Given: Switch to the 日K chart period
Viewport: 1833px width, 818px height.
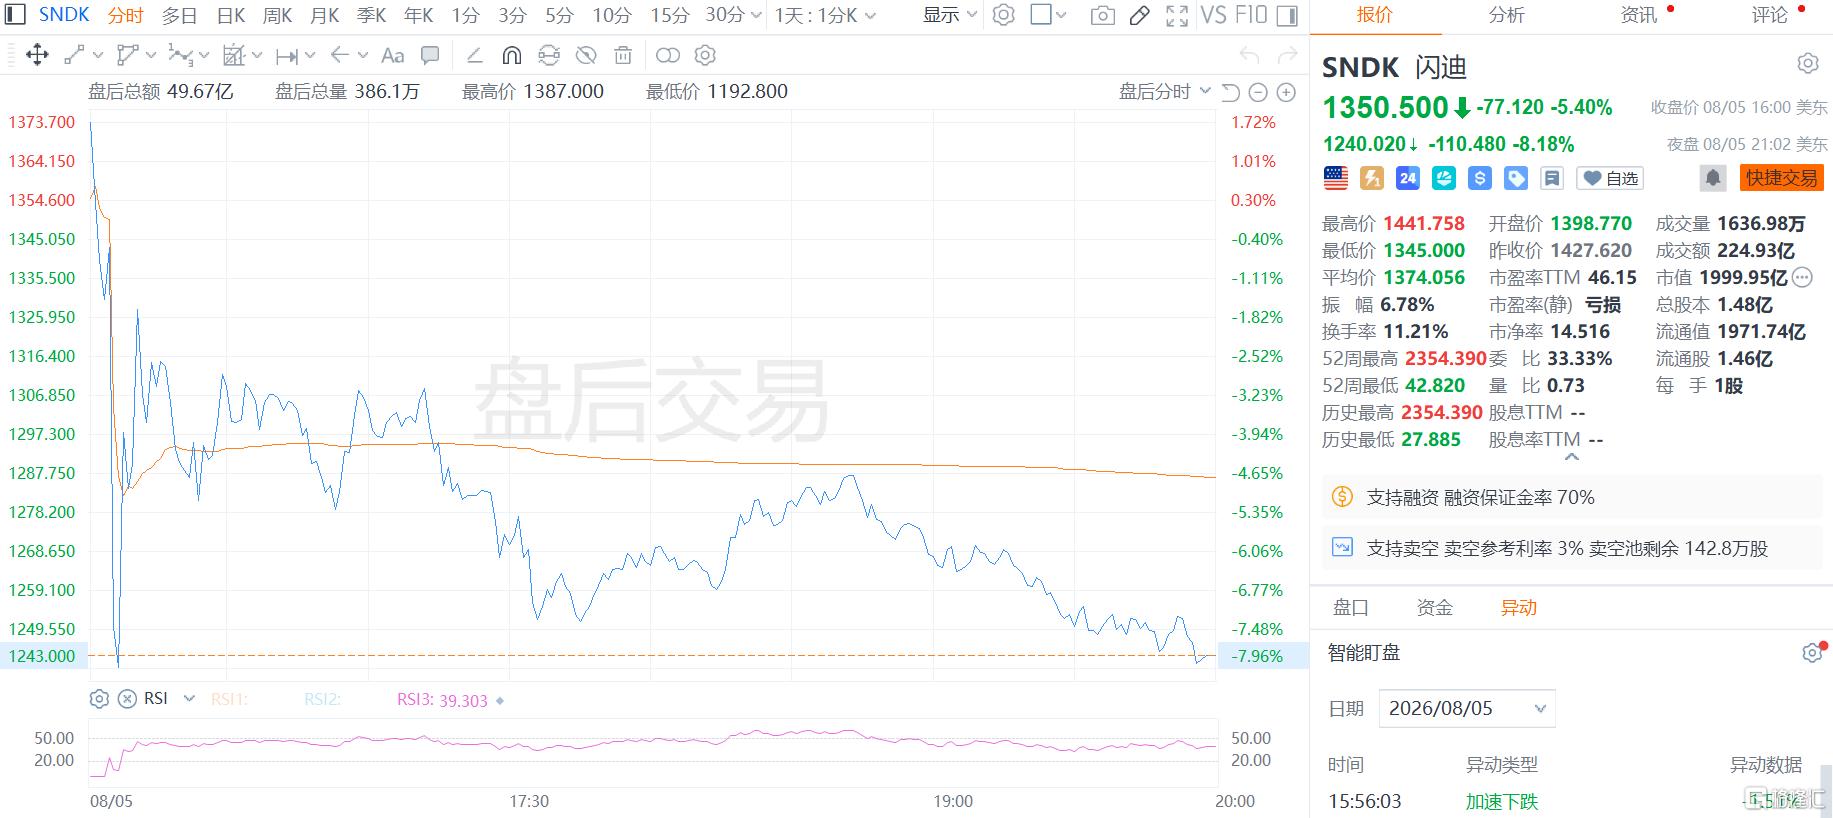Looking at the screenshot, I should pos(231,15).
